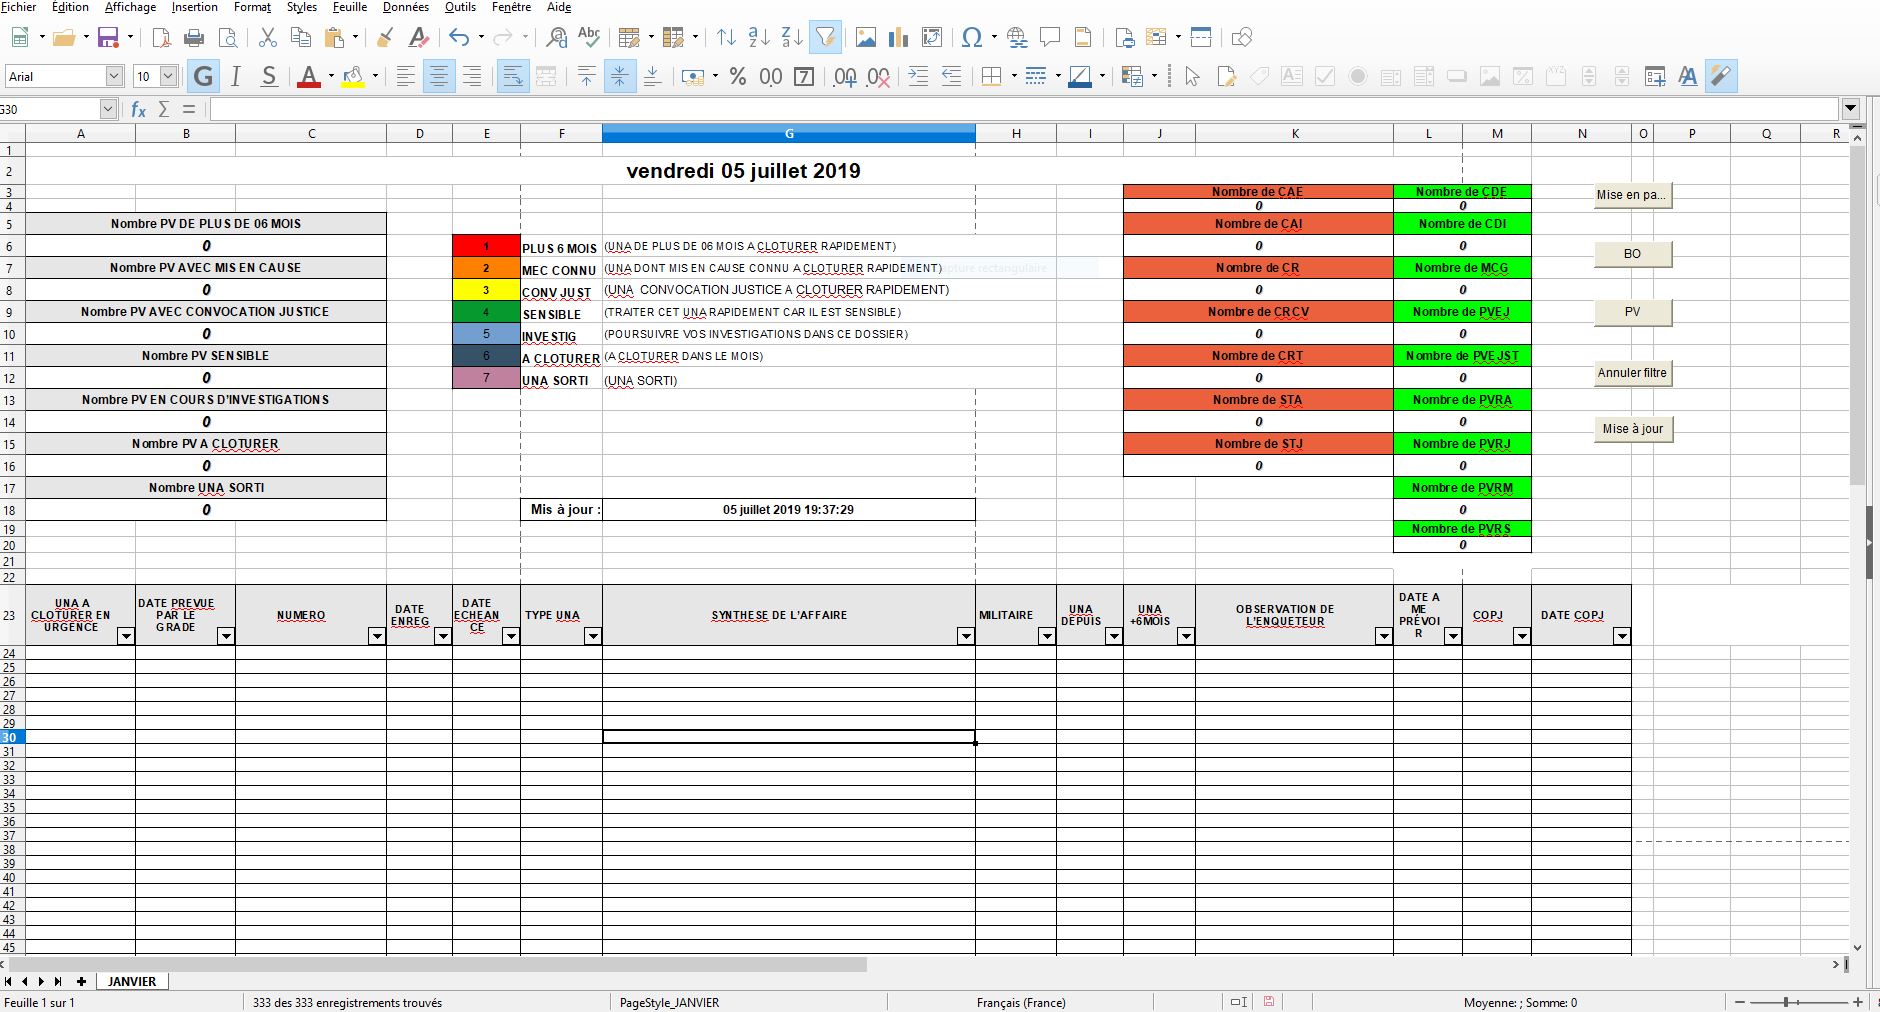
Task: Insert a special character with the Omega icon
Action: [x=971, y=37]
